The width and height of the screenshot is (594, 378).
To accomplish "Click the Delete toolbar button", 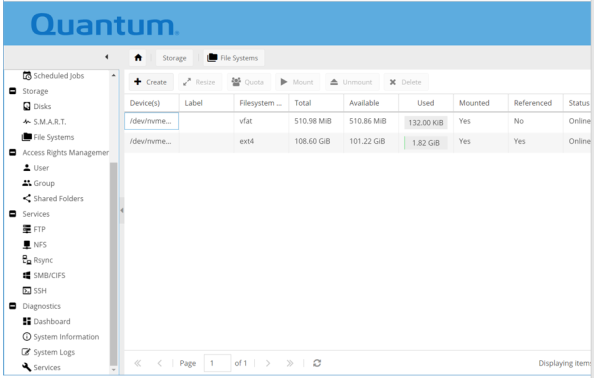I will (406, 82).
